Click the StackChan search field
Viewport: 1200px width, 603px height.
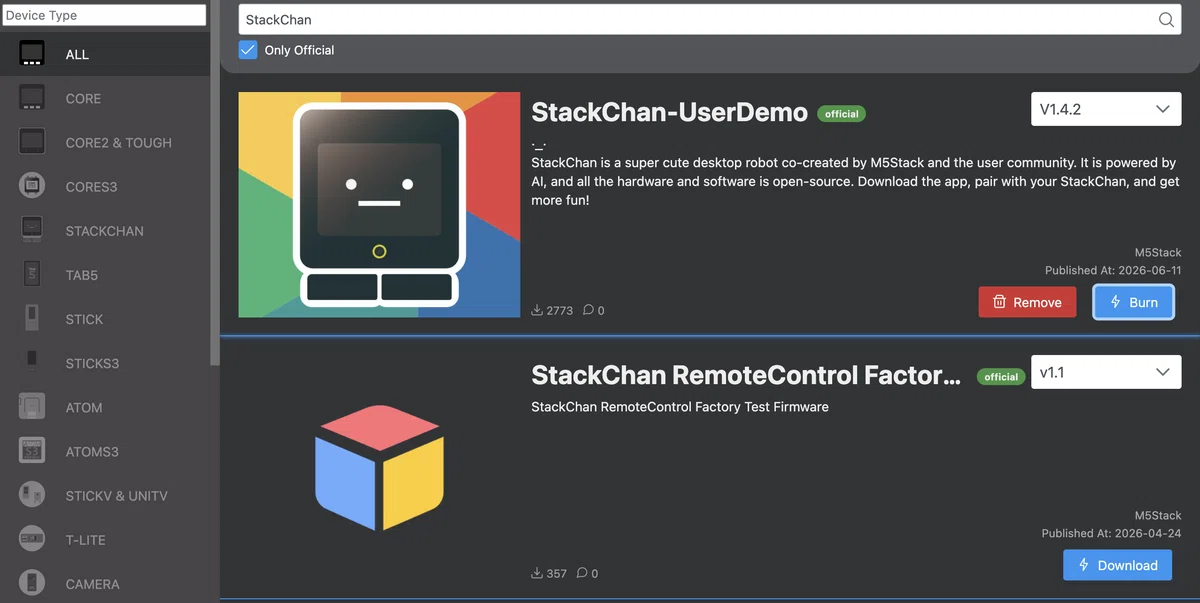pyautogui.click(x=710, y=20)
